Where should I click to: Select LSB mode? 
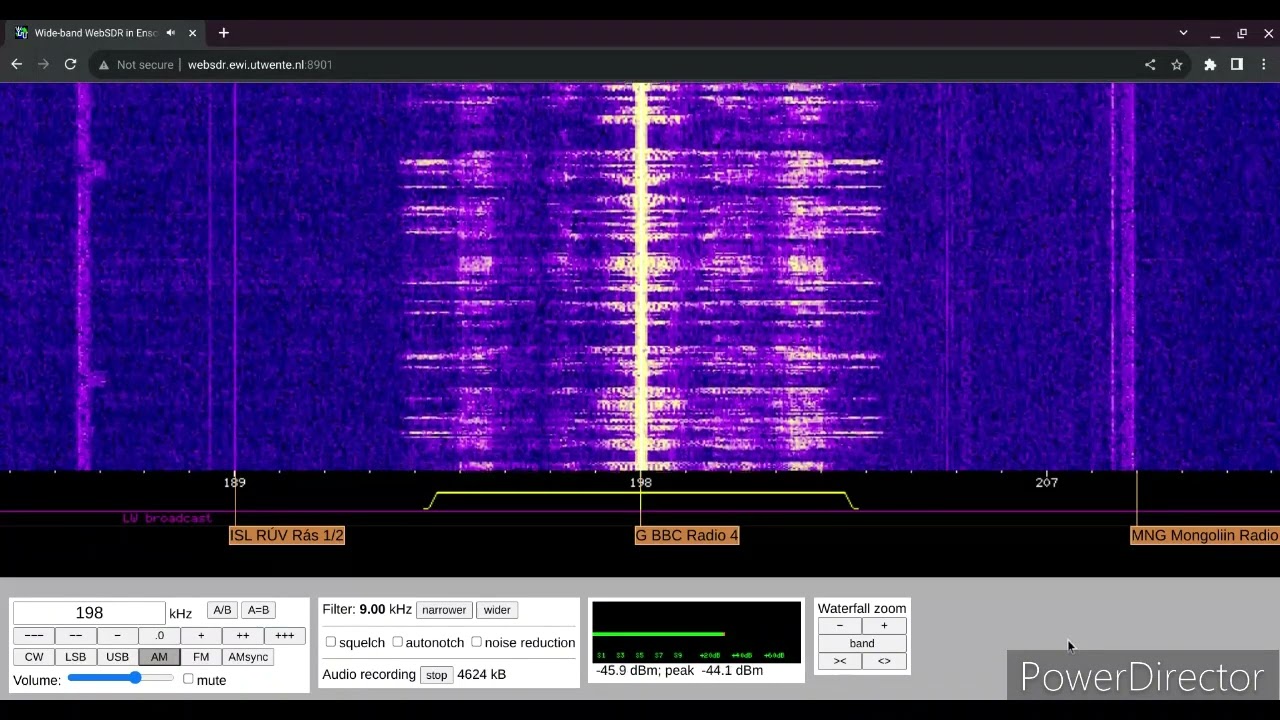[76, 657]
